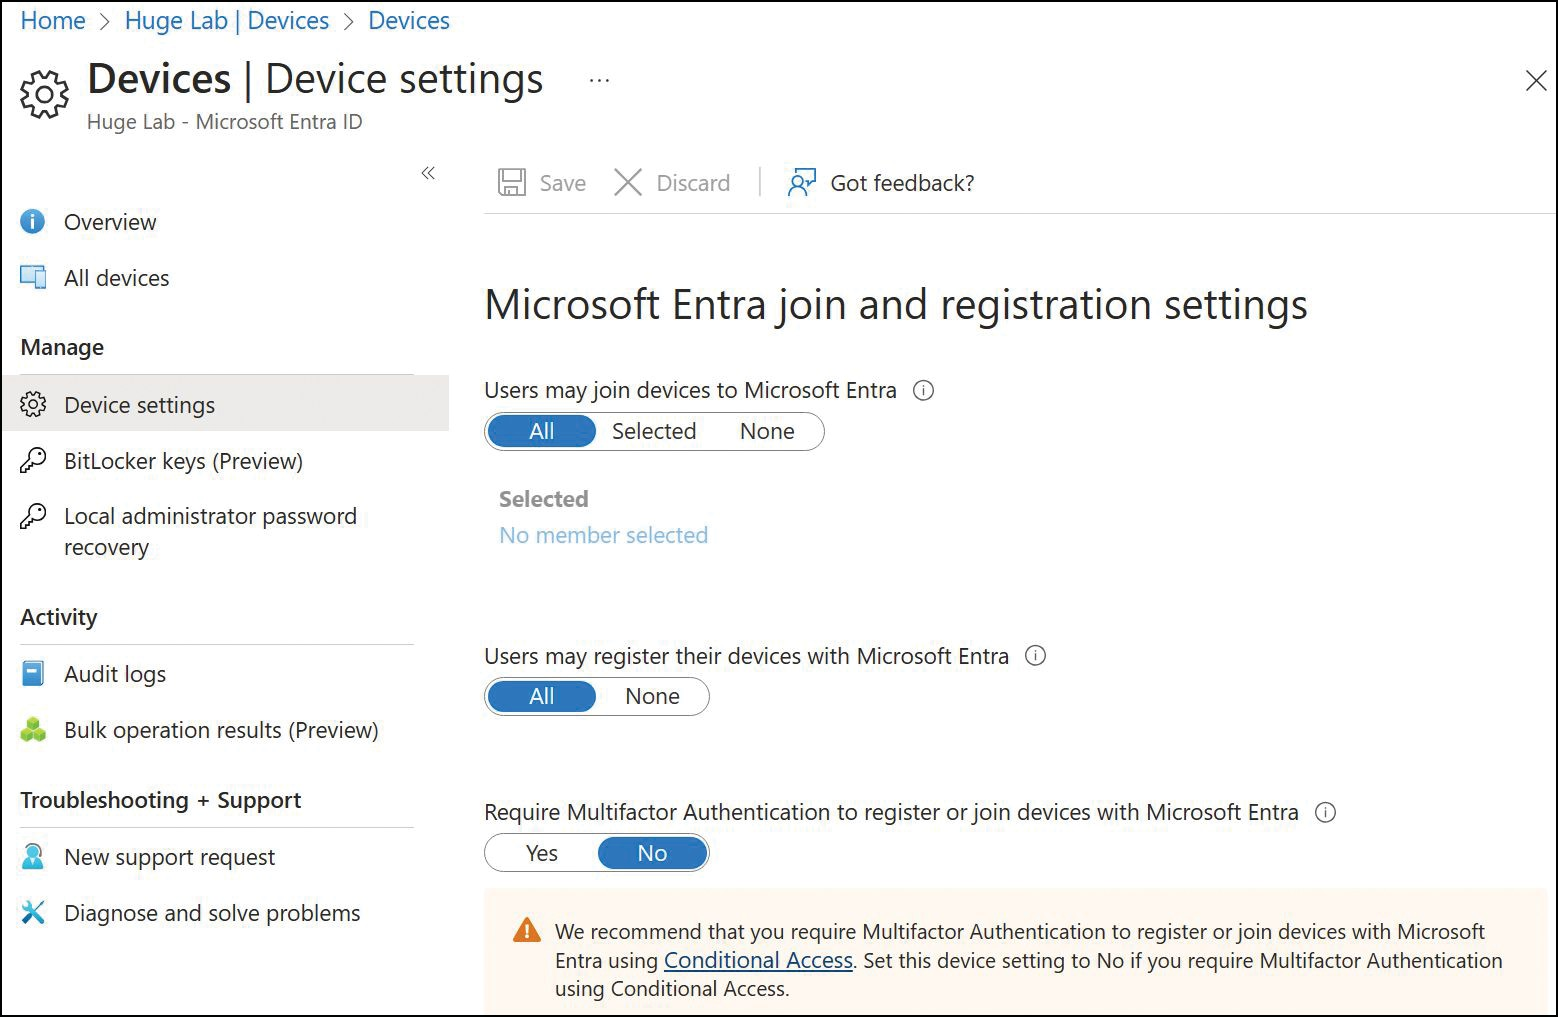Screen dimensions: 1558x1017
Task: Click the Got feedback person icon
Action: (x=802, y=182)
